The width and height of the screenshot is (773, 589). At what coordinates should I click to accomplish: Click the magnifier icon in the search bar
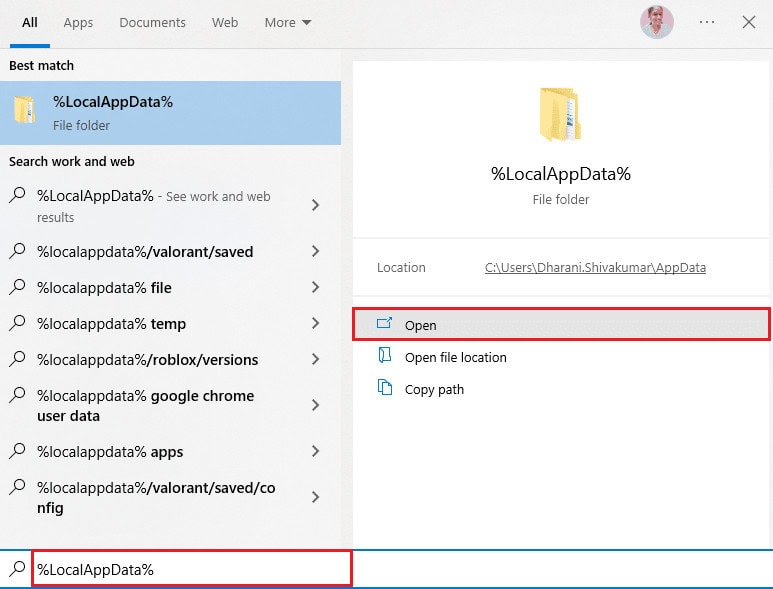17,568
